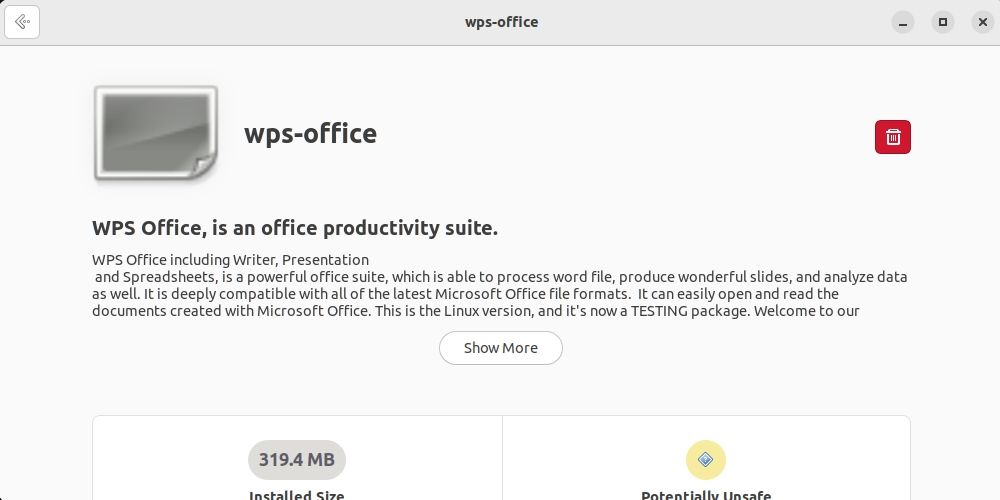The image size is (1000, 500).
Task: Click the wps-office title in the header bar
Action: tap(501, 22)
